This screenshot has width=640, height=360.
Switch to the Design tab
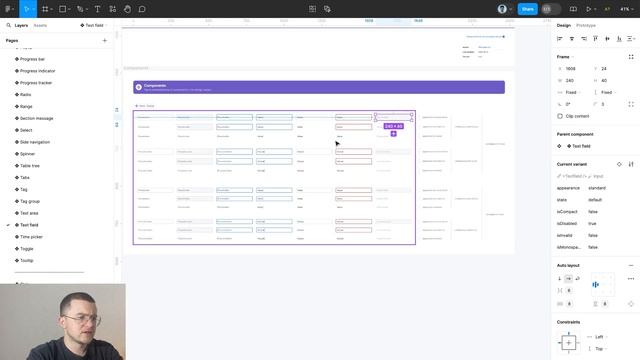564,25
